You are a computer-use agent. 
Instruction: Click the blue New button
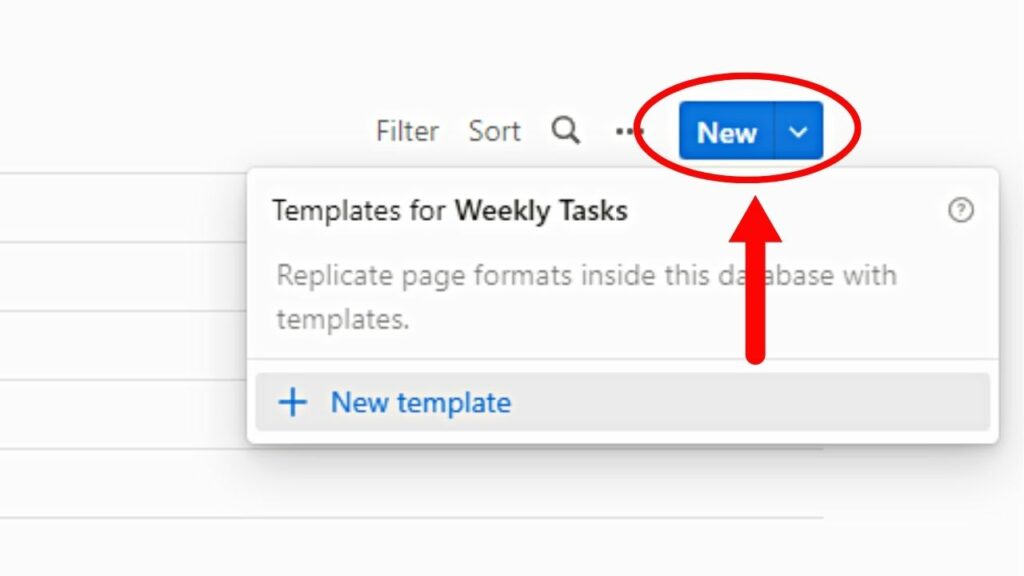pyautogui.click(x=728, y=131)
